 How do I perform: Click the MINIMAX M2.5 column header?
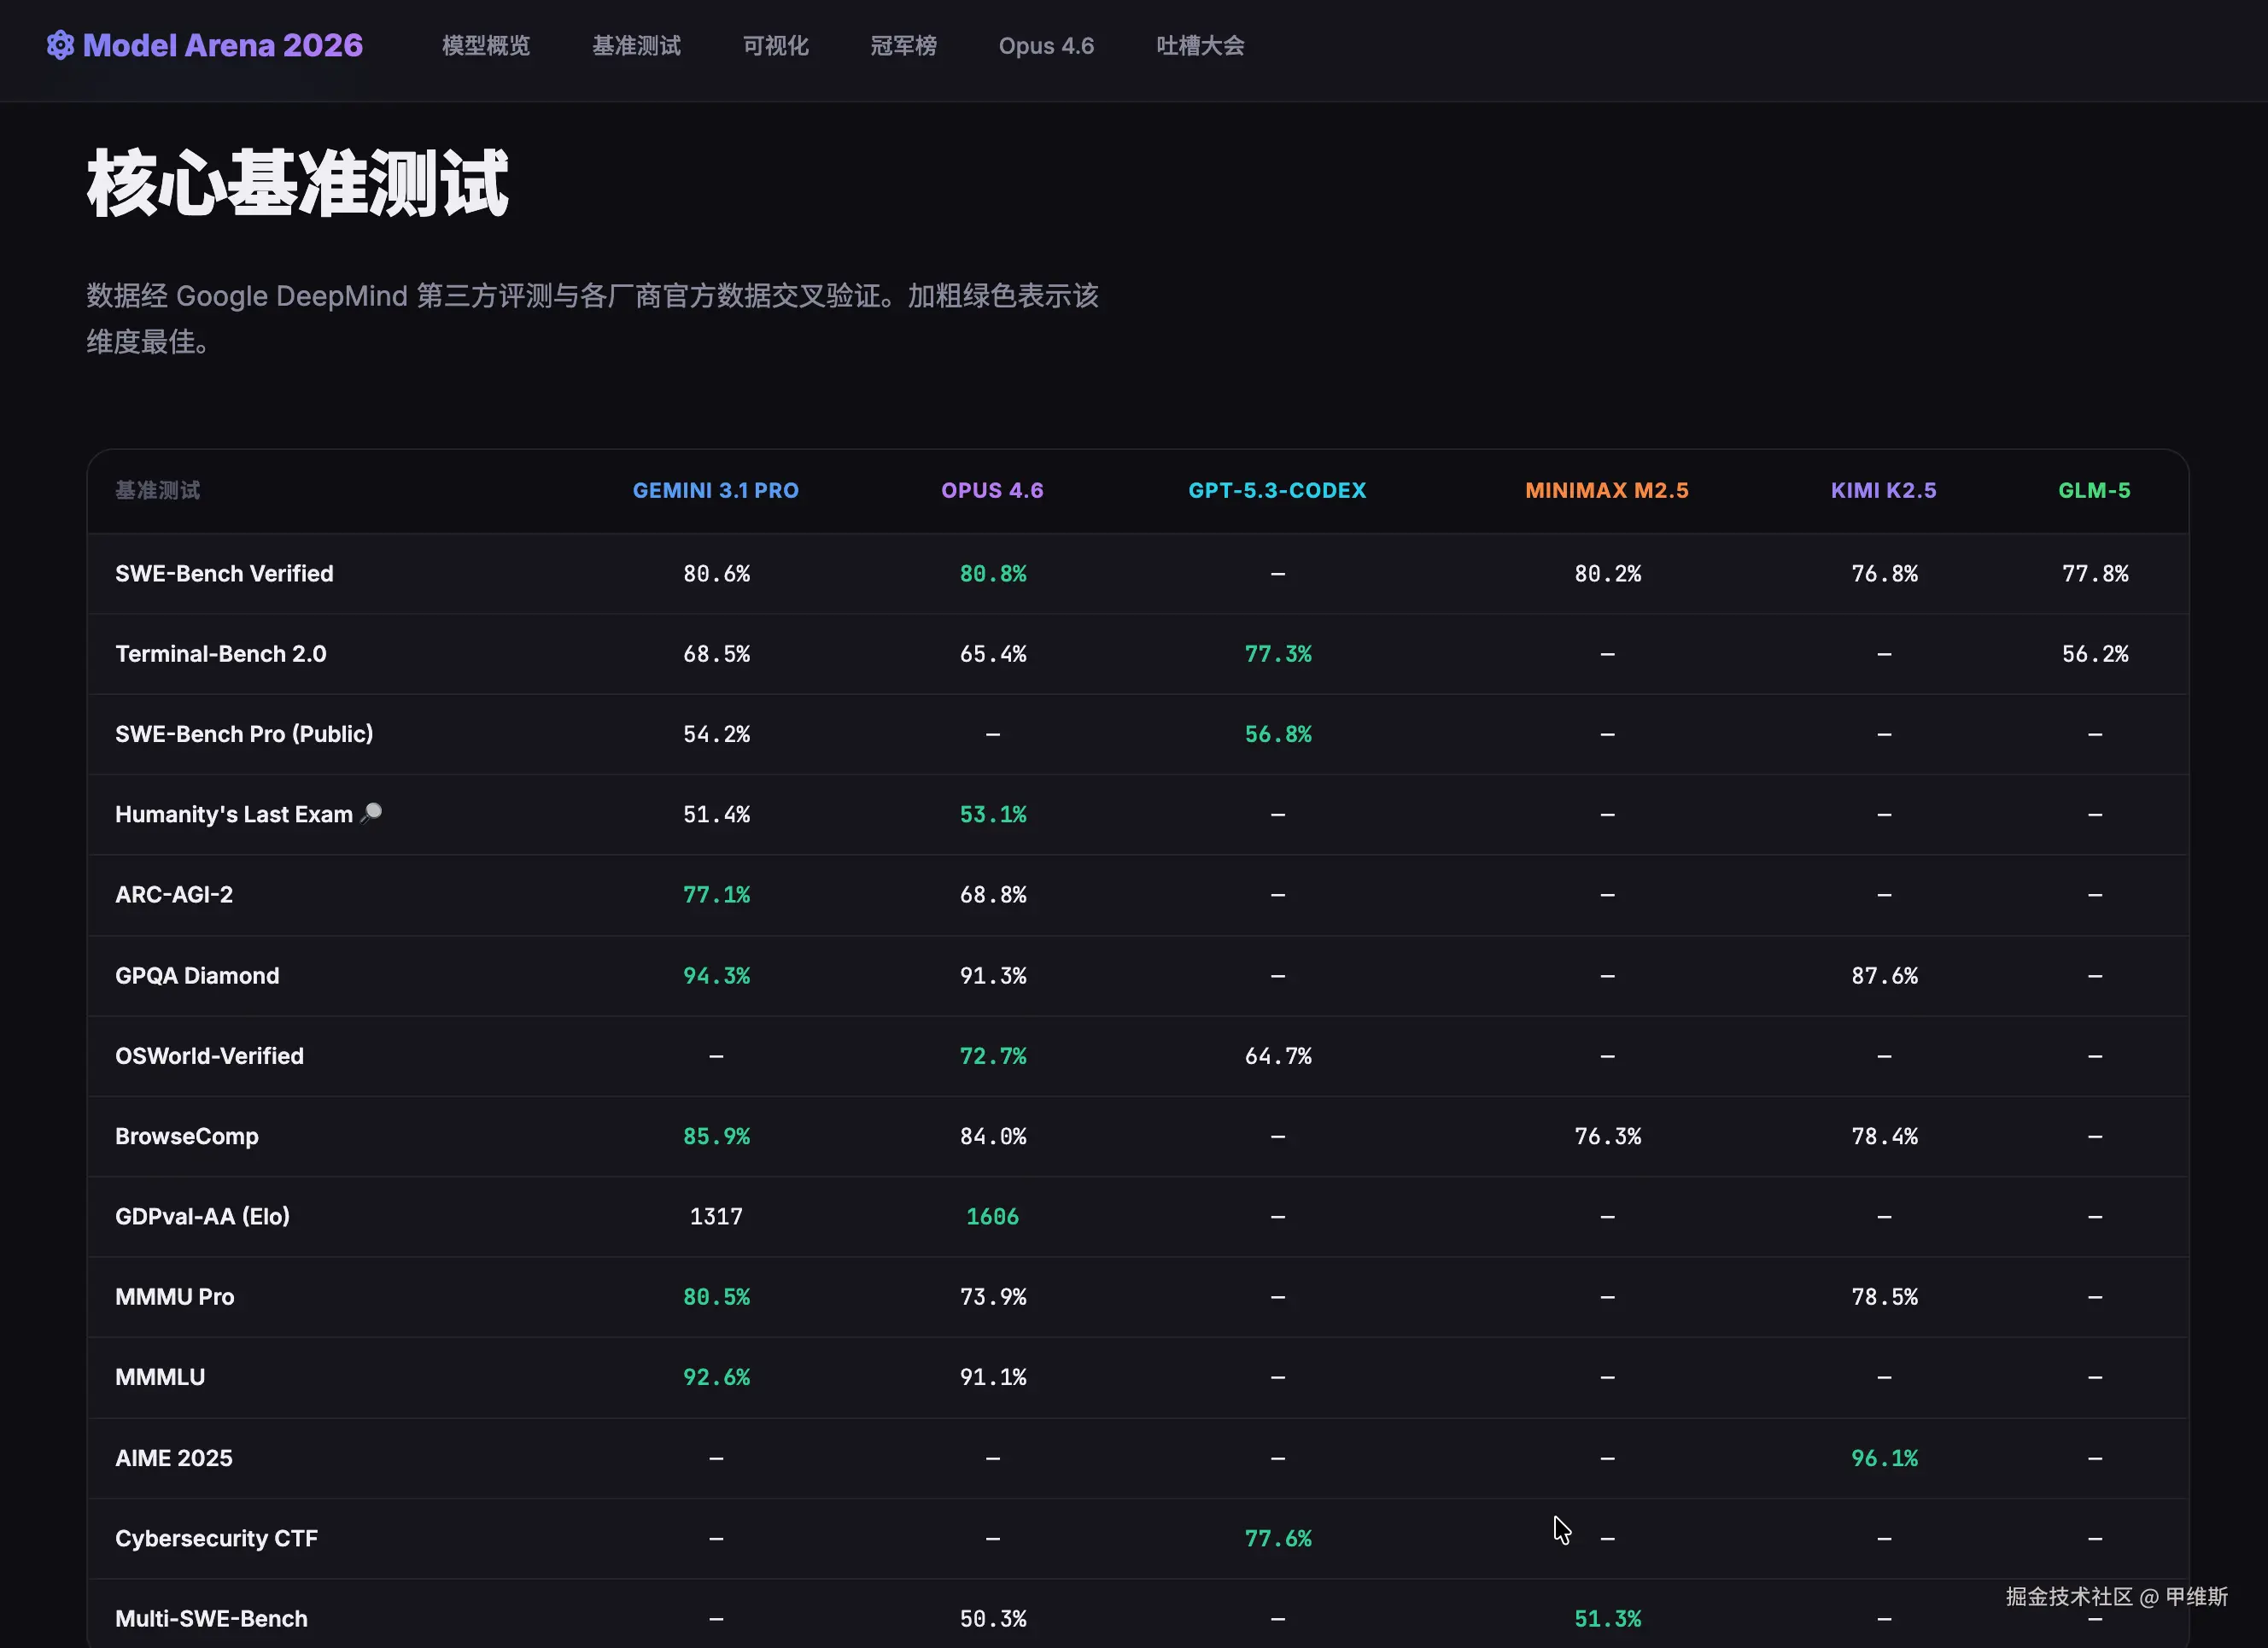(1606, 491)
